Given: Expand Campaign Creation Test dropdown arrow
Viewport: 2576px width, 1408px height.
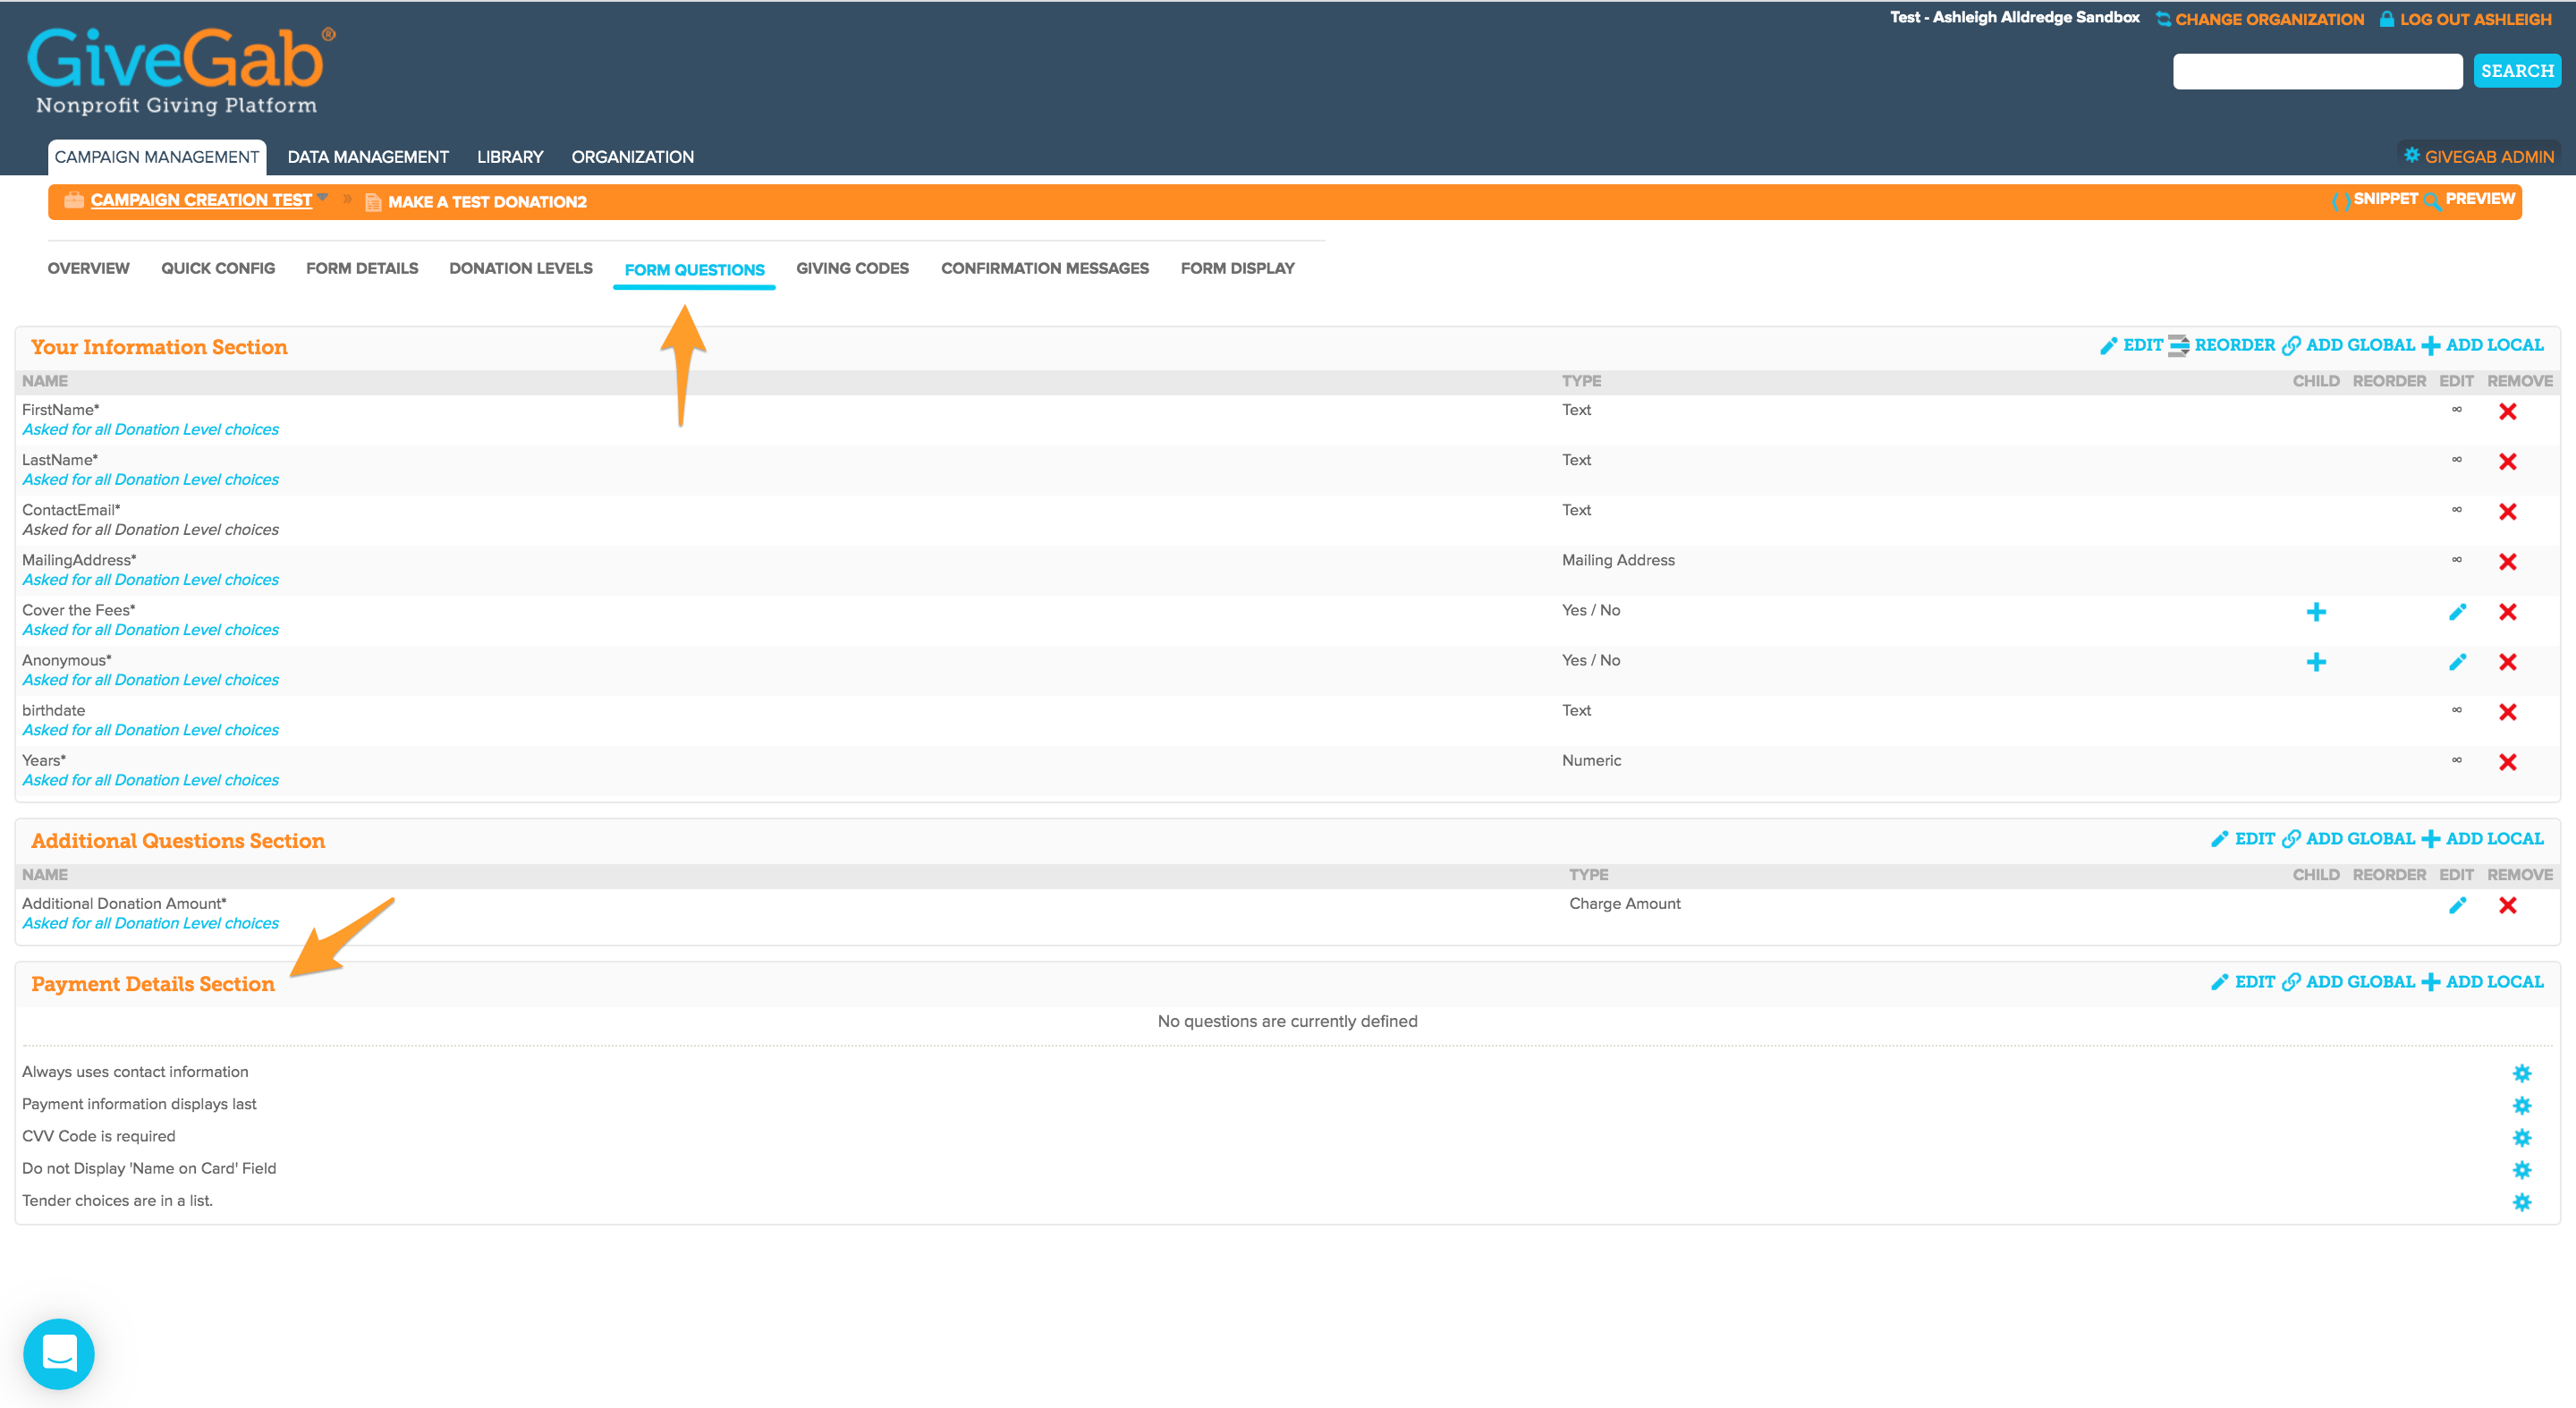Looking at the screenshot, I should click(x=323, y=197).
